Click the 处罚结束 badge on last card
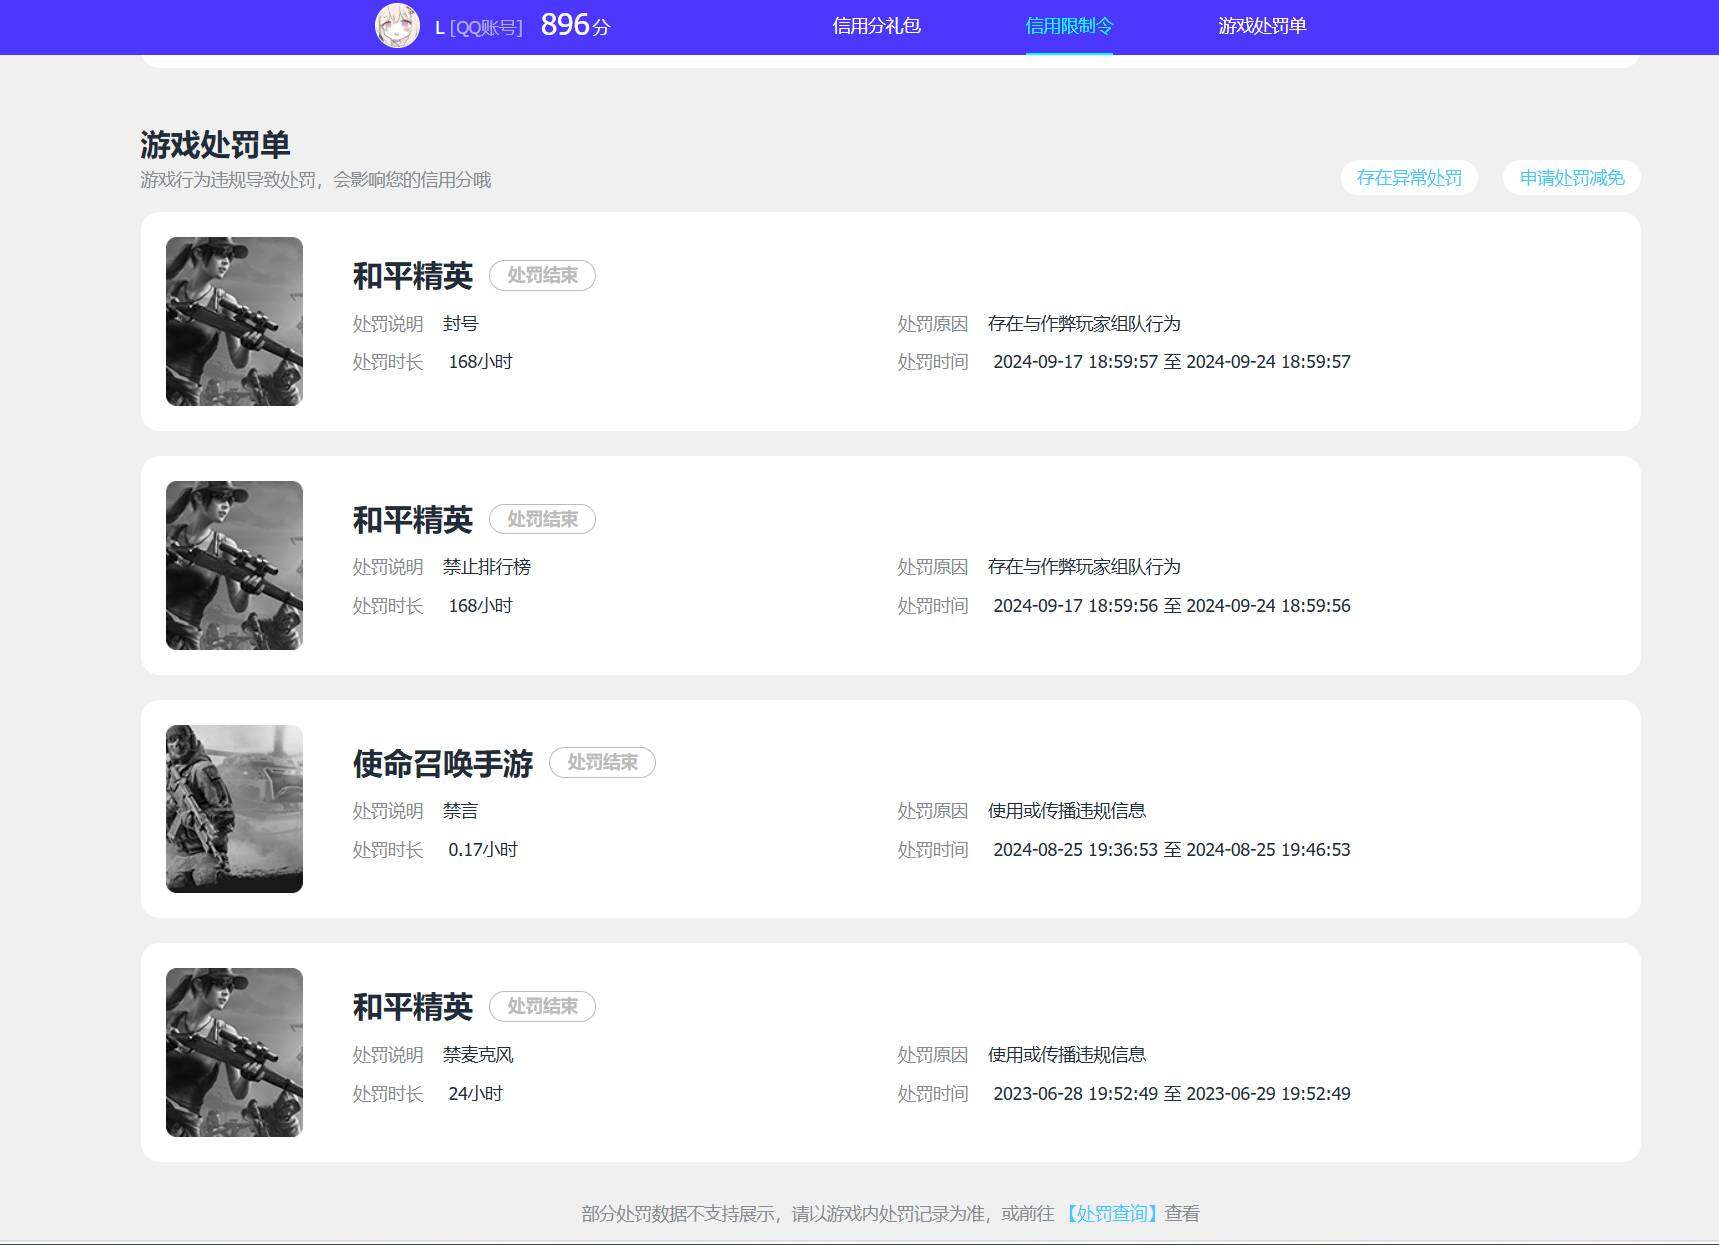Viewport: 1719px width, 1245px height. pyautogui.click(x=542, y=1006)
